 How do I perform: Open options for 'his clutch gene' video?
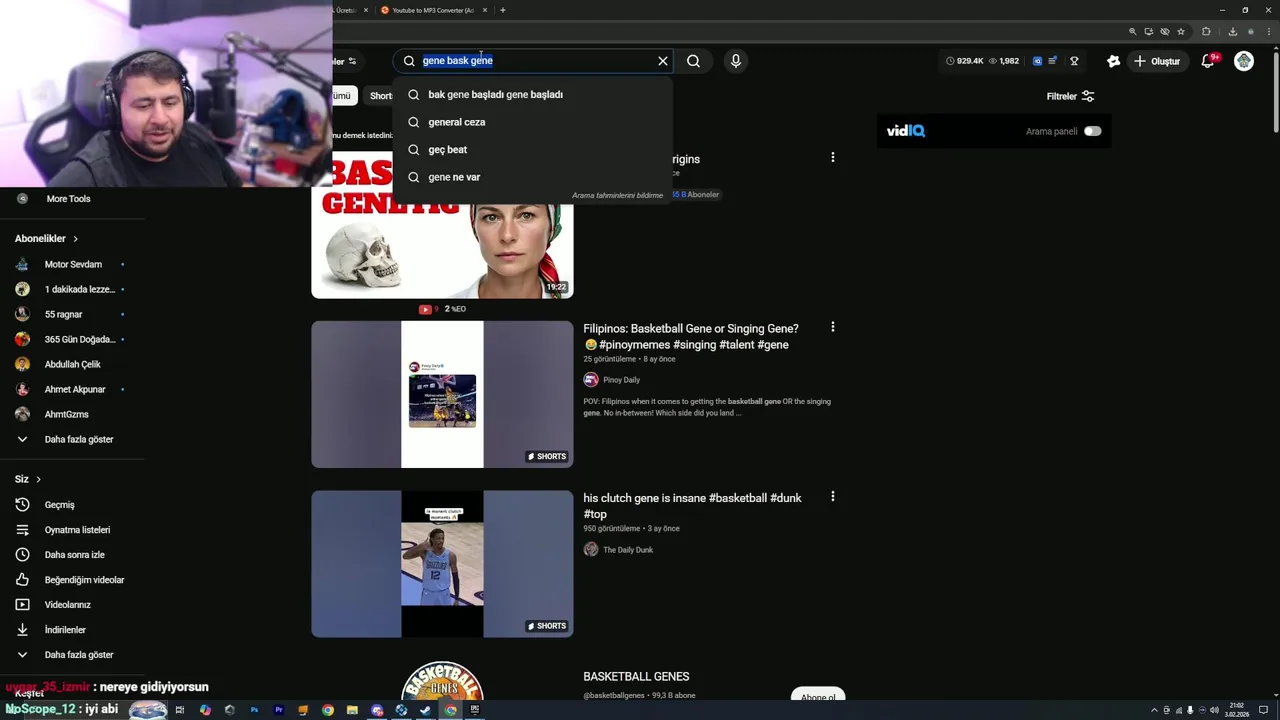(x=832, y=496)
